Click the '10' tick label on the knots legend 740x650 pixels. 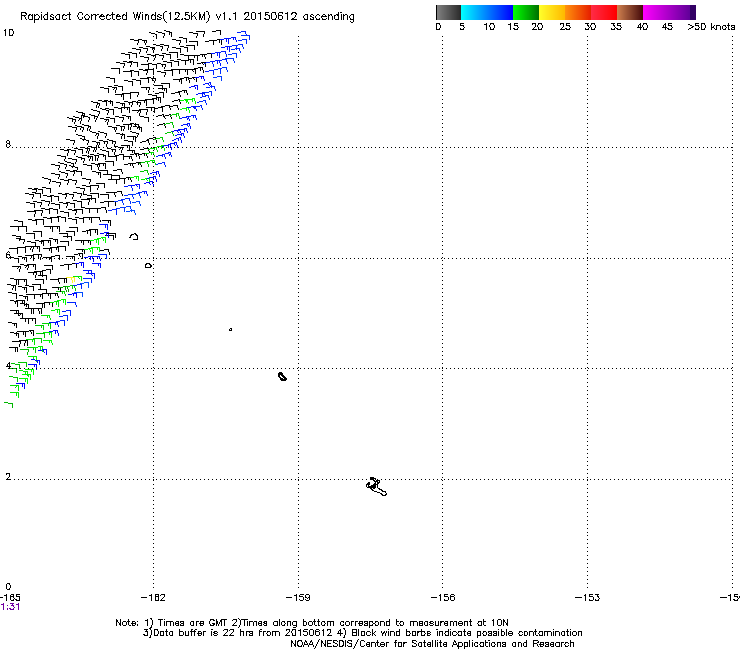tap(489, 27)
